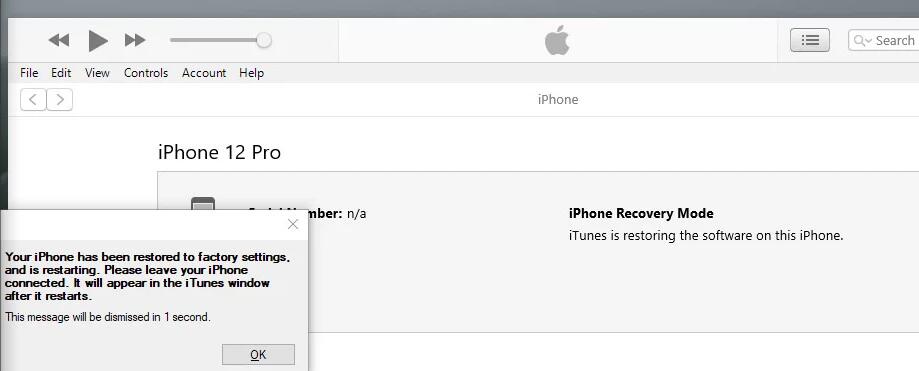Skip ahead with the fast-forward button
This screenshot has height=371, width=919.
[135, 40]
